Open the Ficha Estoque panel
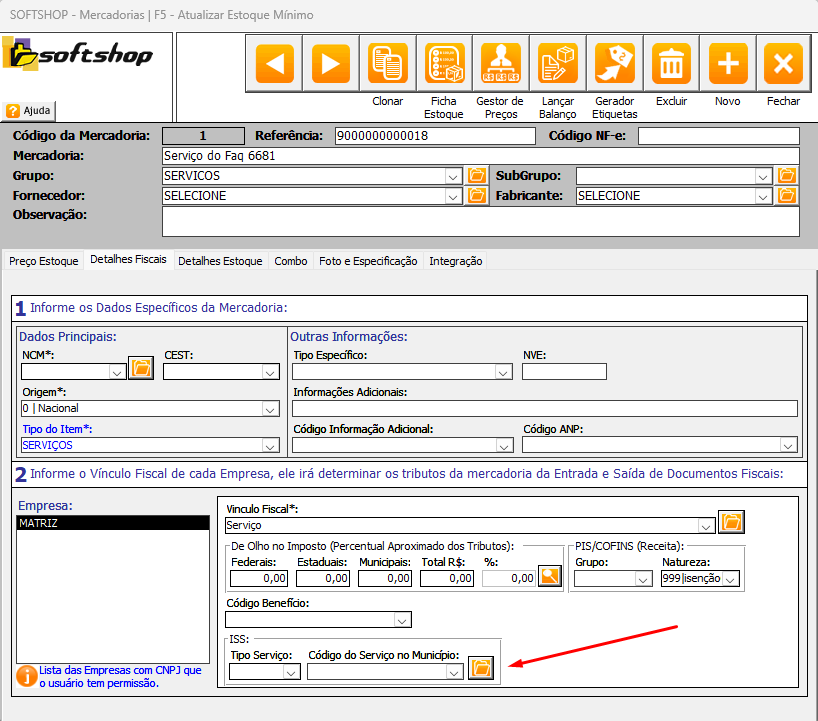This screenshot has height=721, width=818. click(x=444, y=62)
